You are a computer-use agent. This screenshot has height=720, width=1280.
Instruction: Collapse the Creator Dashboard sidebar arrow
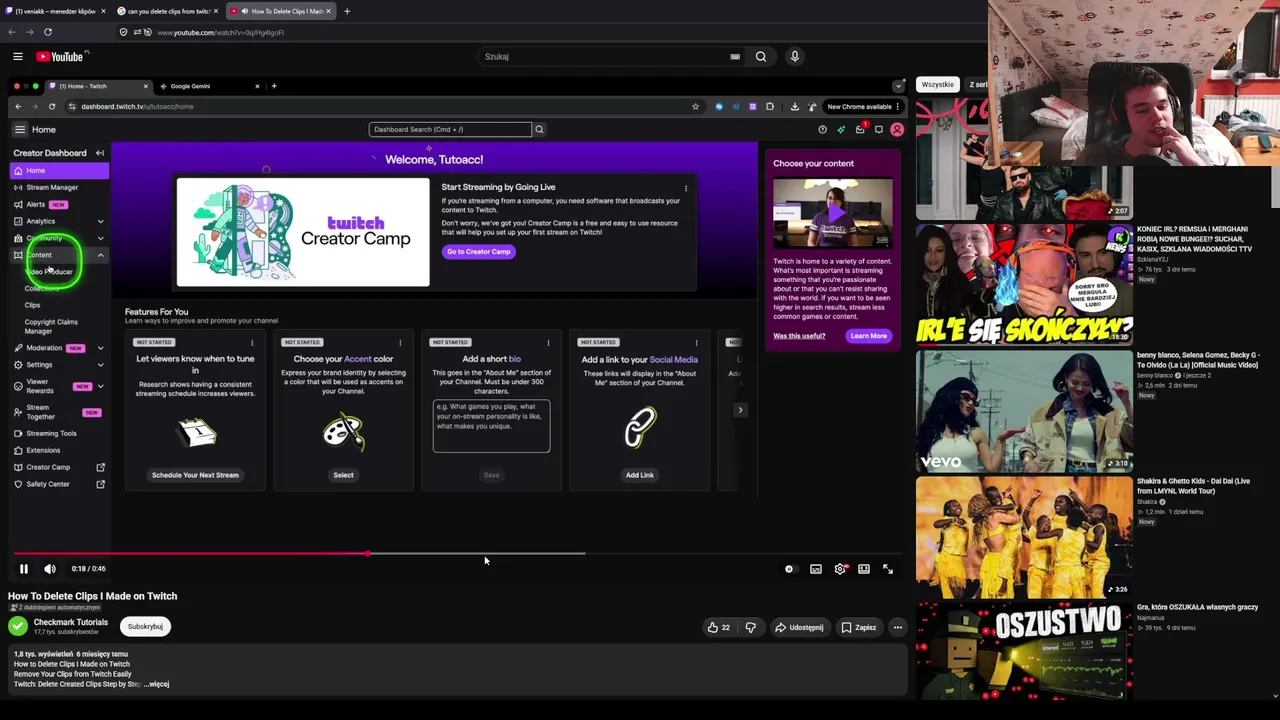[100, 153]
